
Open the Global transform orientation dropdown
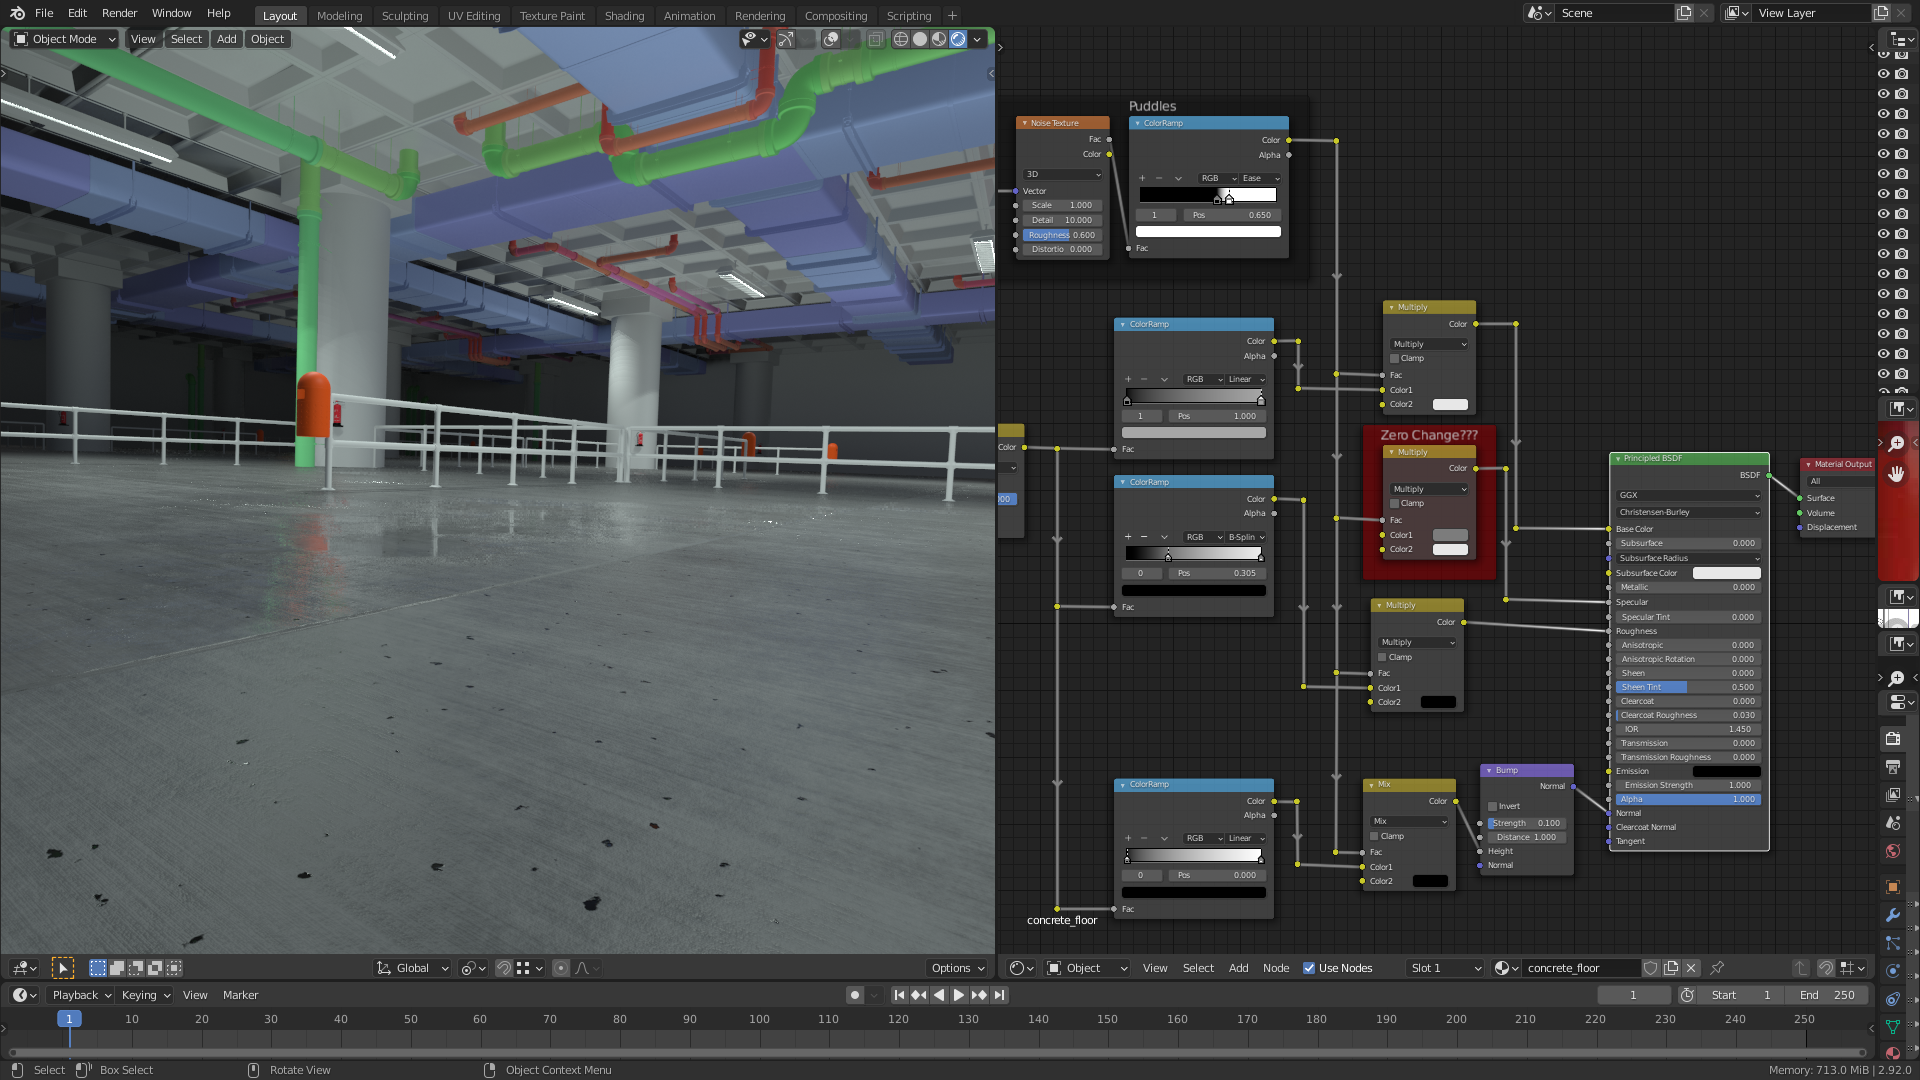[413, 968]
